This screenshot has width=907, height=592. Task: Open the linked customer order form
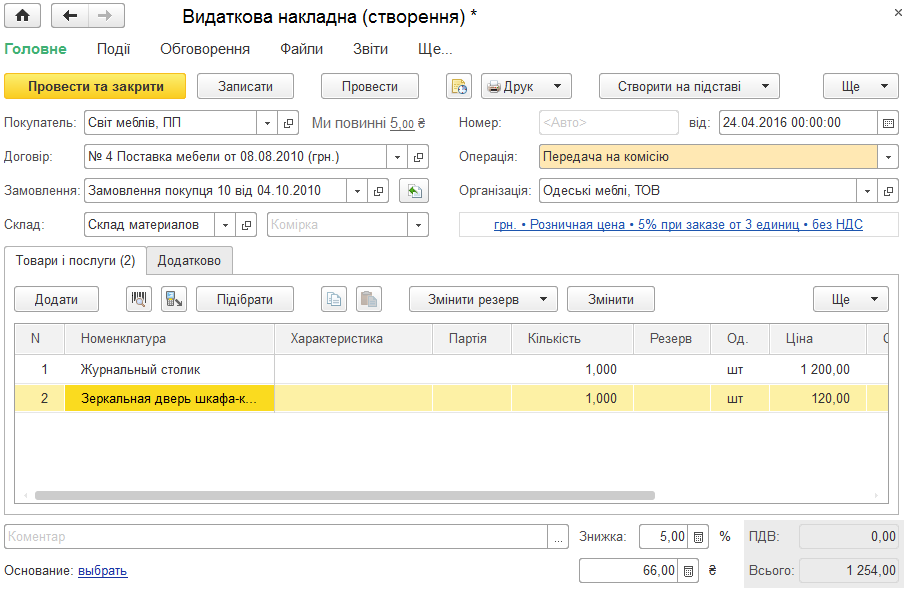[x=378, y=191]
